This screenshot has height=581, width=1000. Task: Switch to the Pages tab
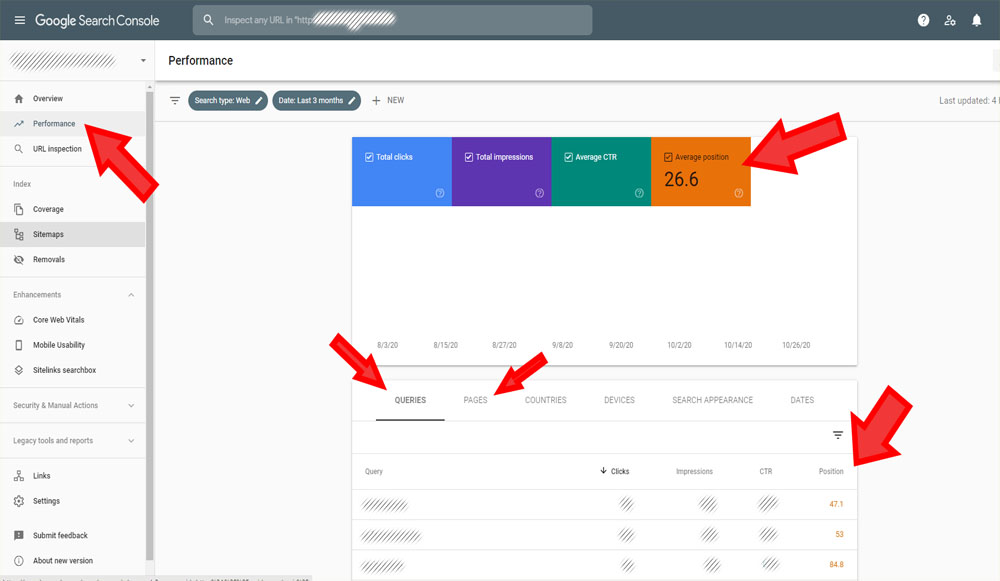pos(475,400)
